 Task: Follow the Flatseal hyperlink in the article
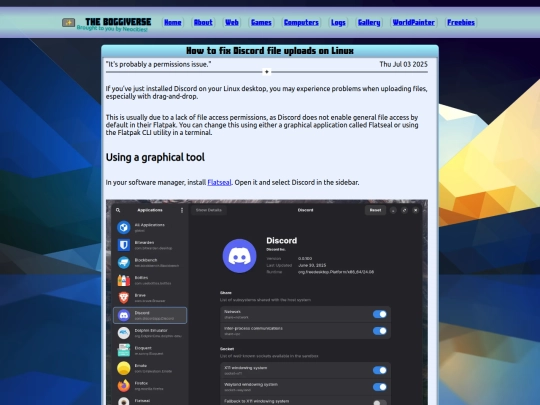[219, 182]
